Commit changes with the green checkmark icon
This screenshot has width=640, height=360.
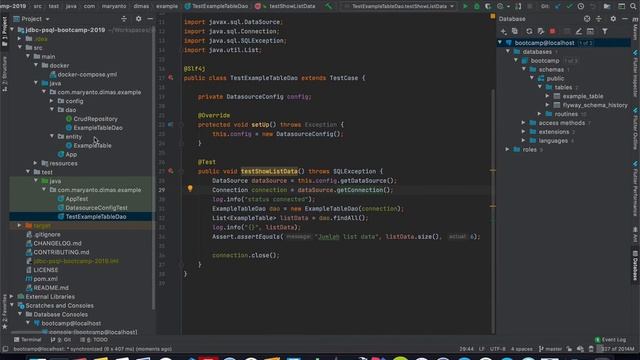569,6
